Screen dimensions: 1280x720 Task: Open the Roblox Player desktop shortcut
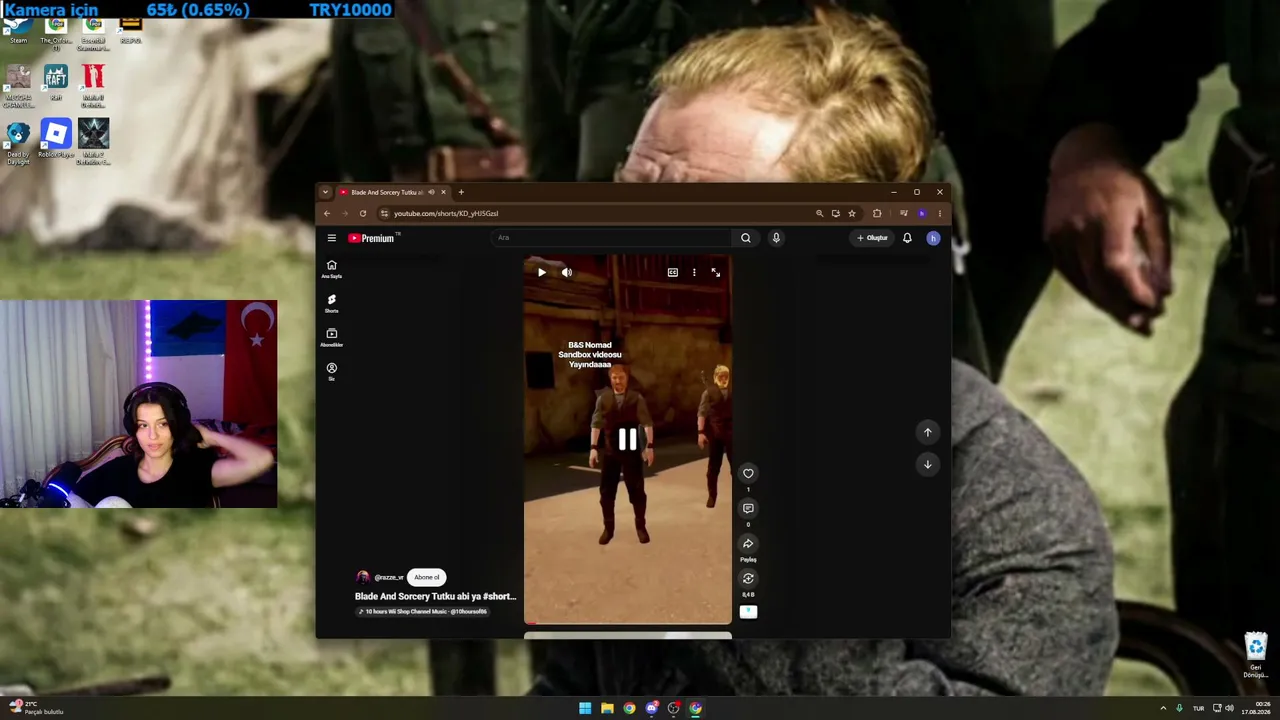click(56, 139)
